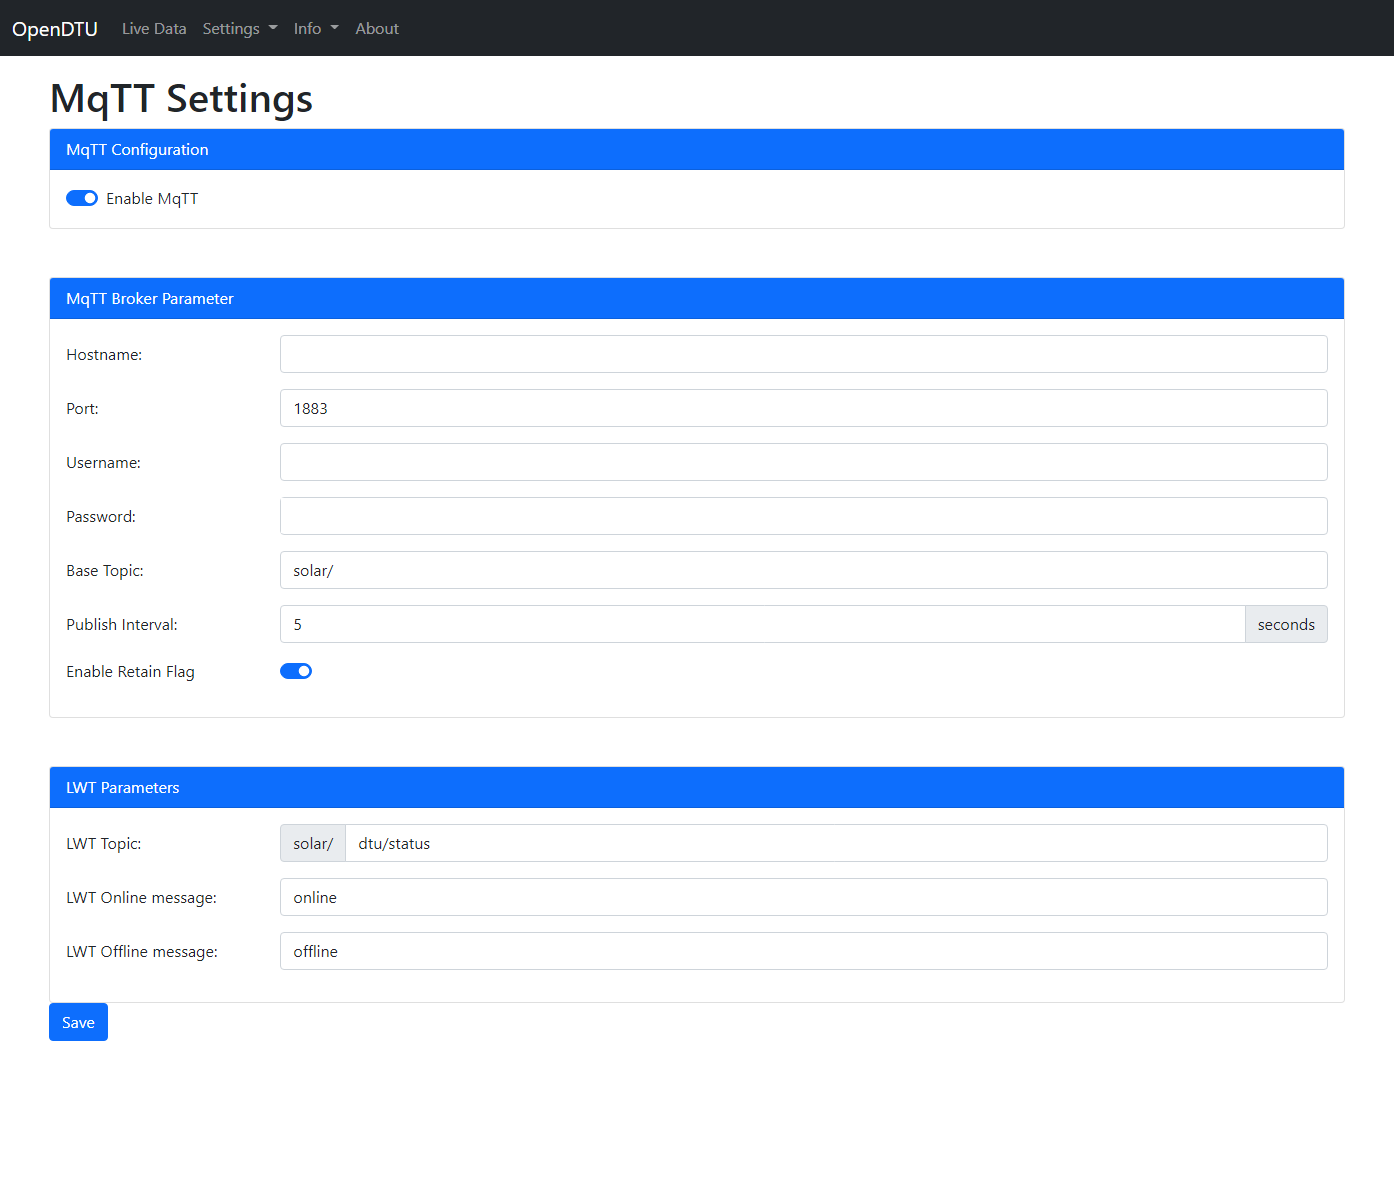The width and height of the screenshot is (1394, 1200).
Task: Edit the Base Topic field
Action: tap(803, 570)
